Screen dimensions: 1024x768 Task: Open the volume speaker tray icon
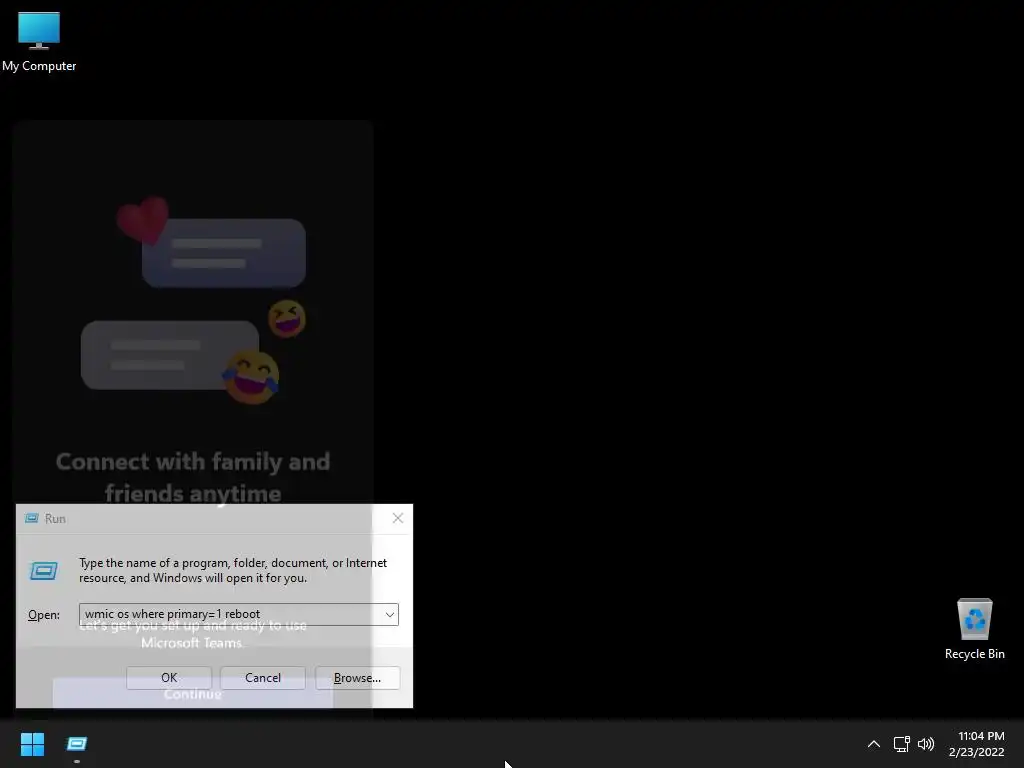925,744
